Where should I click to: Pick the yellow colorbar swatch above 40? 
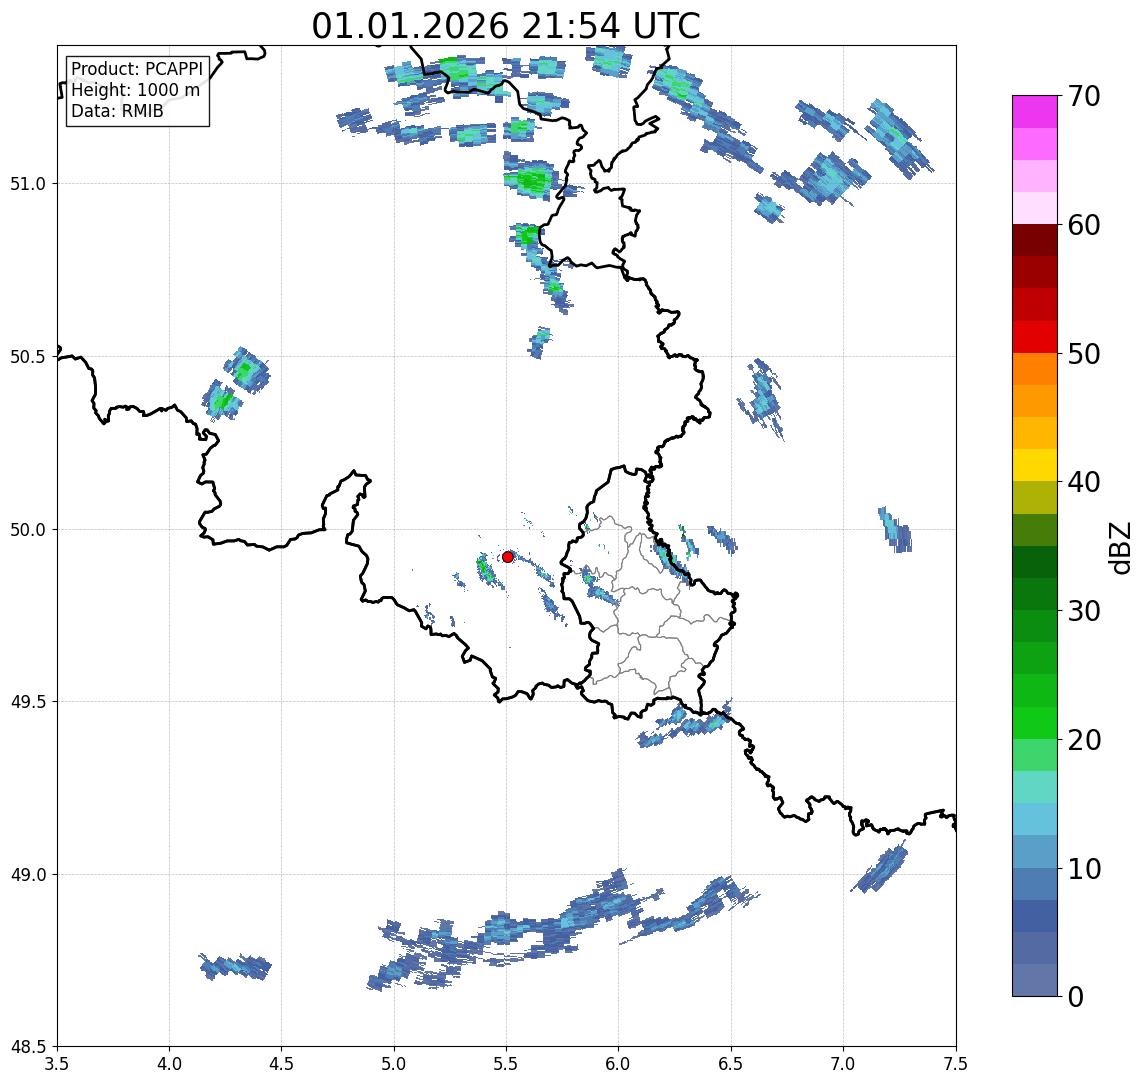coord(1035,465)
